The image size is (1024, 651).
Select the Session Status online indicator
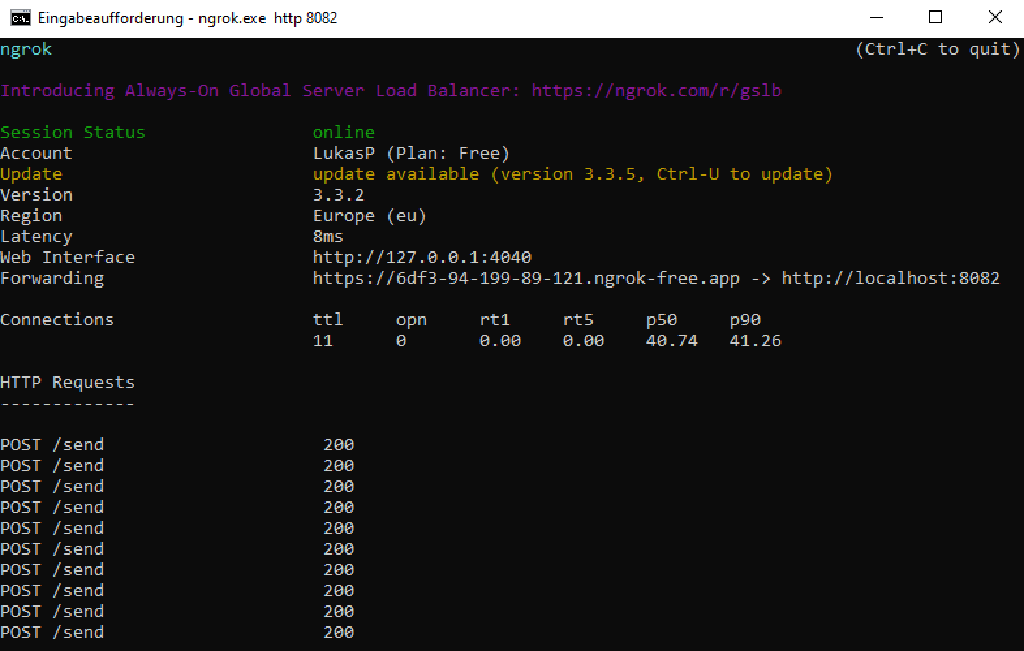pyautogui.click(x=343, y=131)
